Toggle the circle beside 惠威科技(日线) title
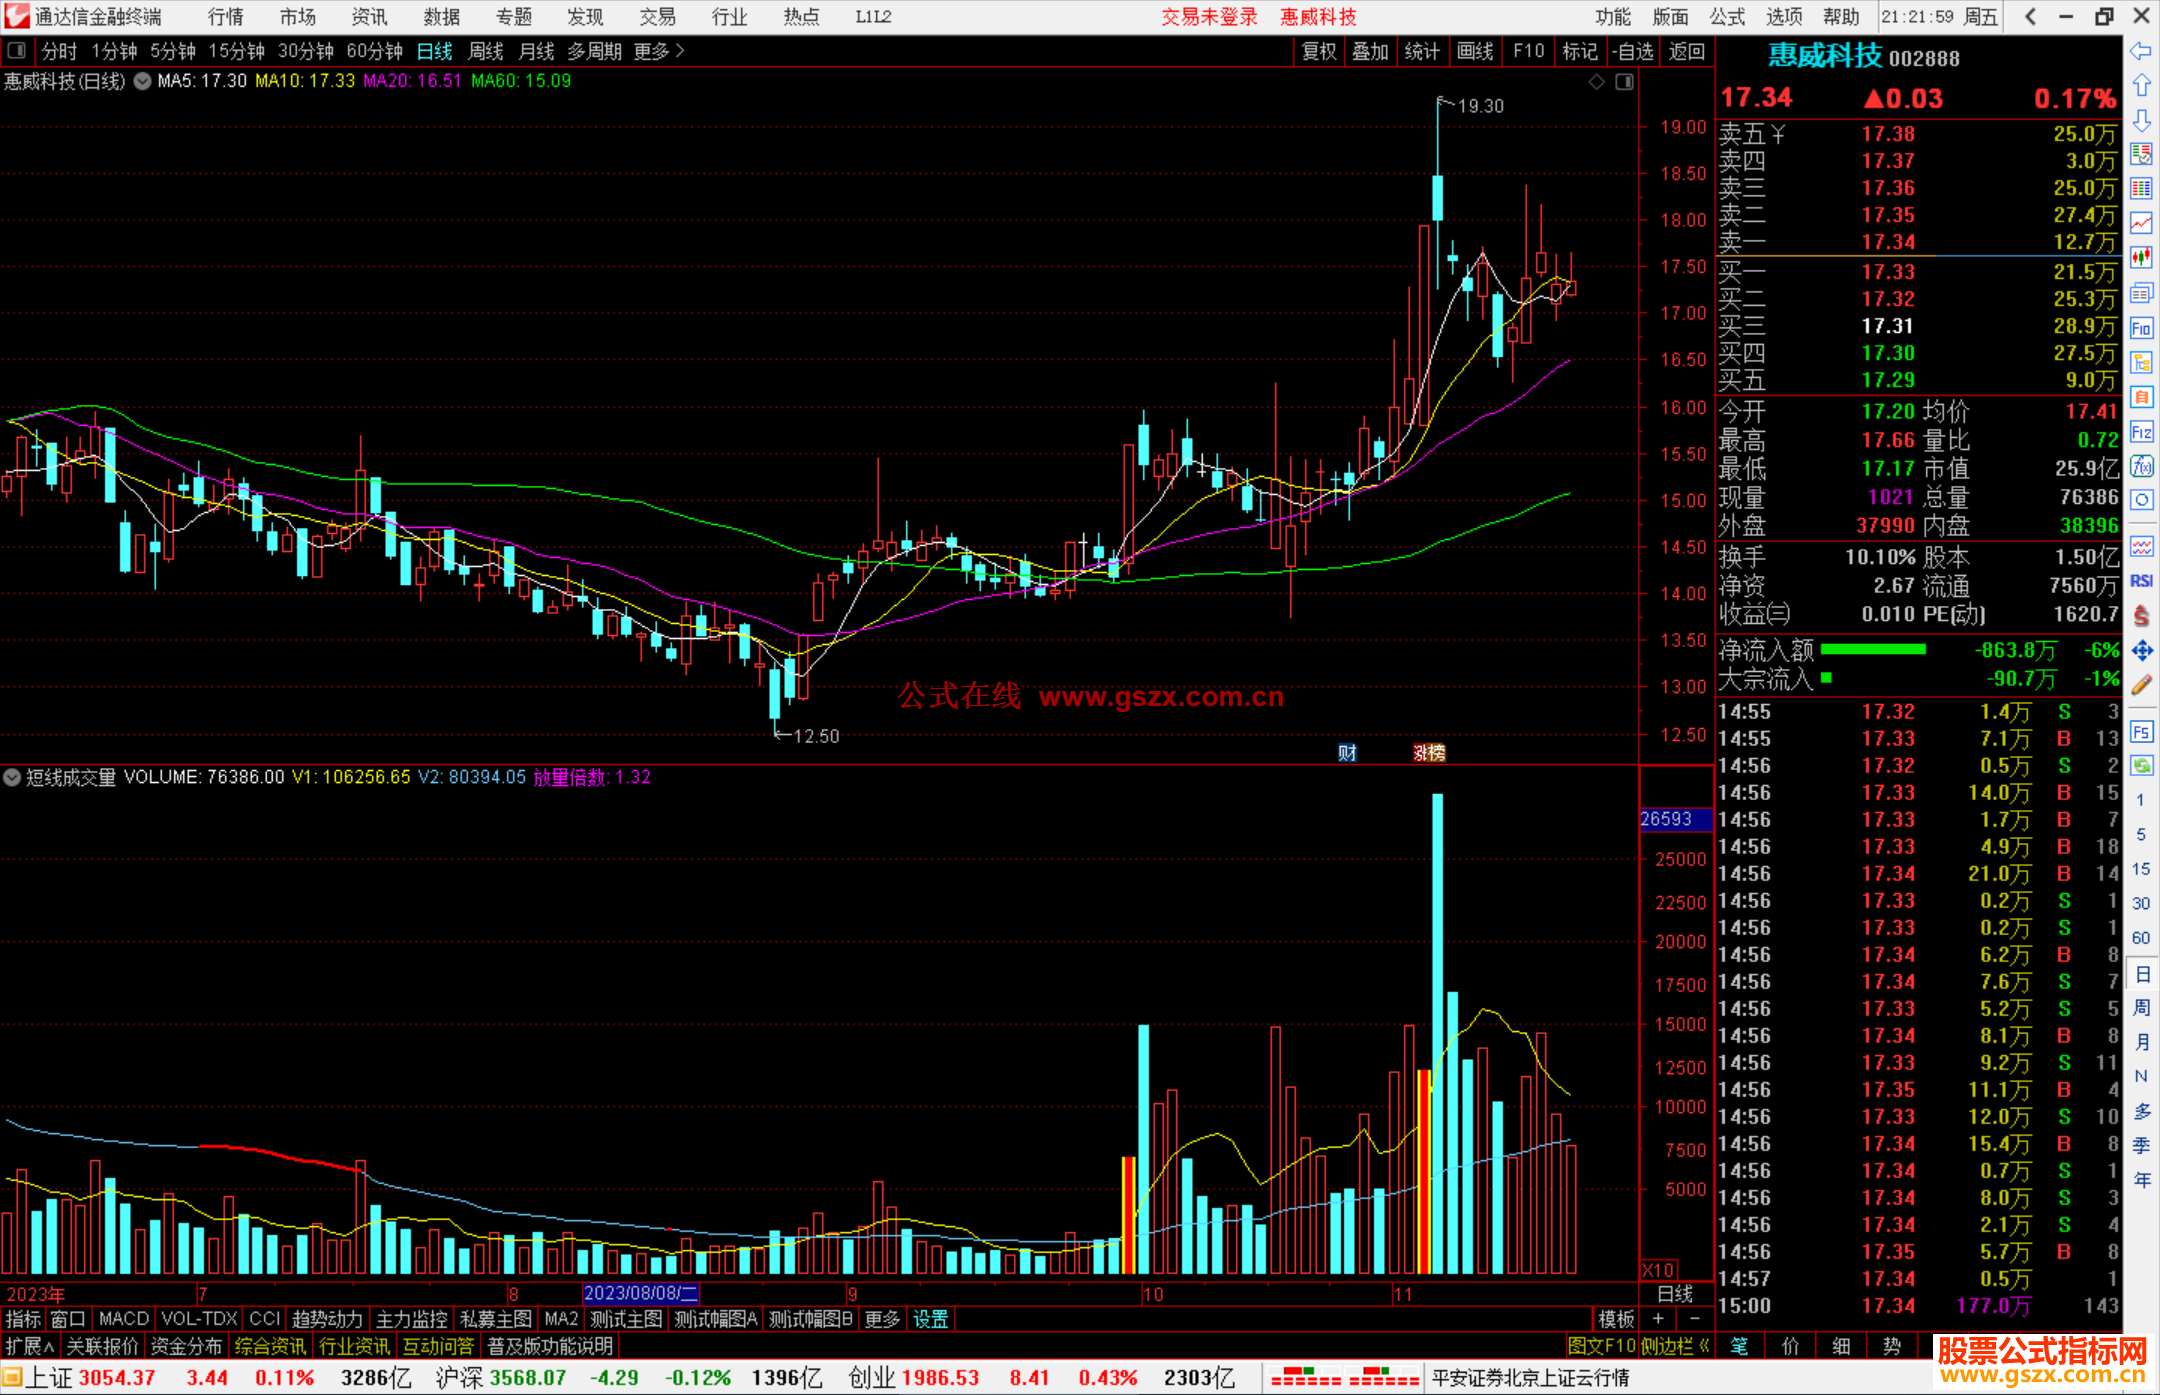 [142, 81]
